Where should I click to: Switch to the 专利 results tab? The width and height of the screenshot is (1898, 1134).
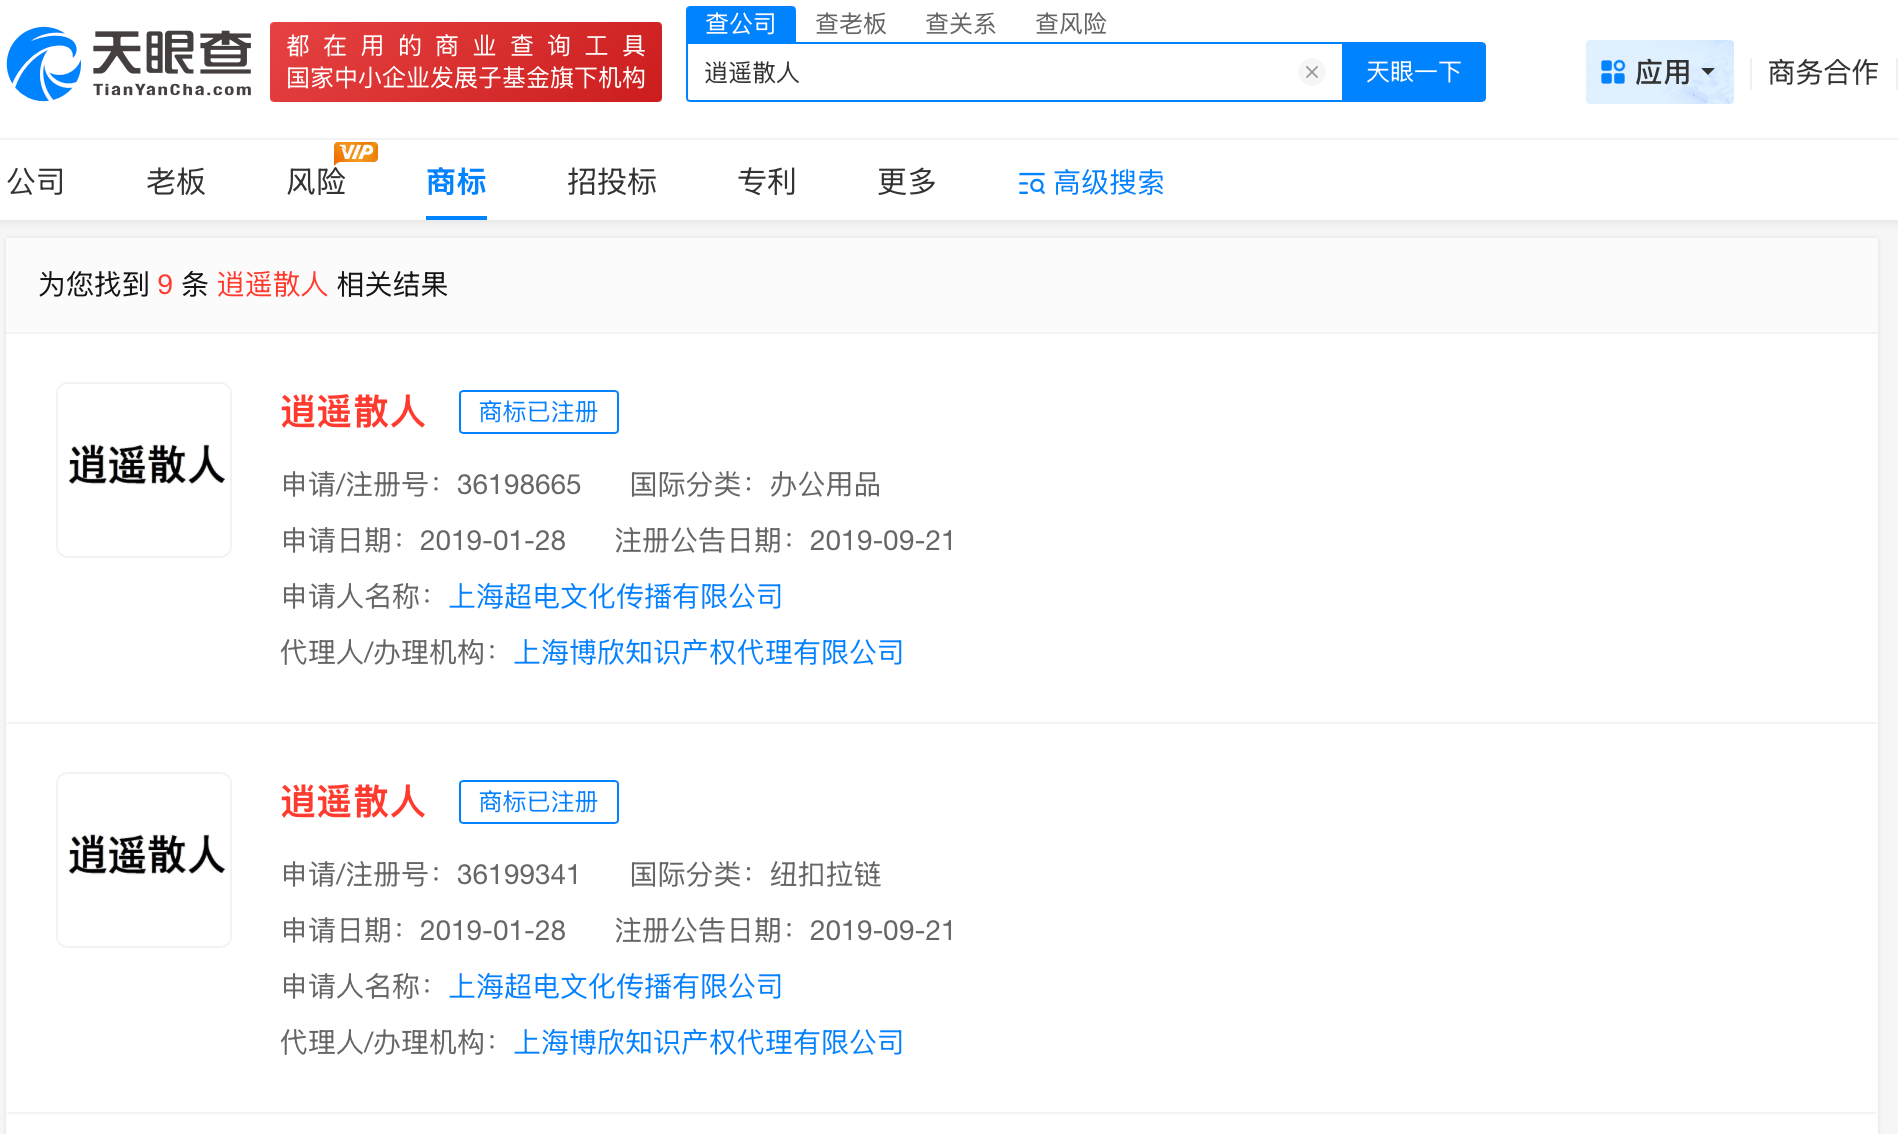click(x=766, y=183)
